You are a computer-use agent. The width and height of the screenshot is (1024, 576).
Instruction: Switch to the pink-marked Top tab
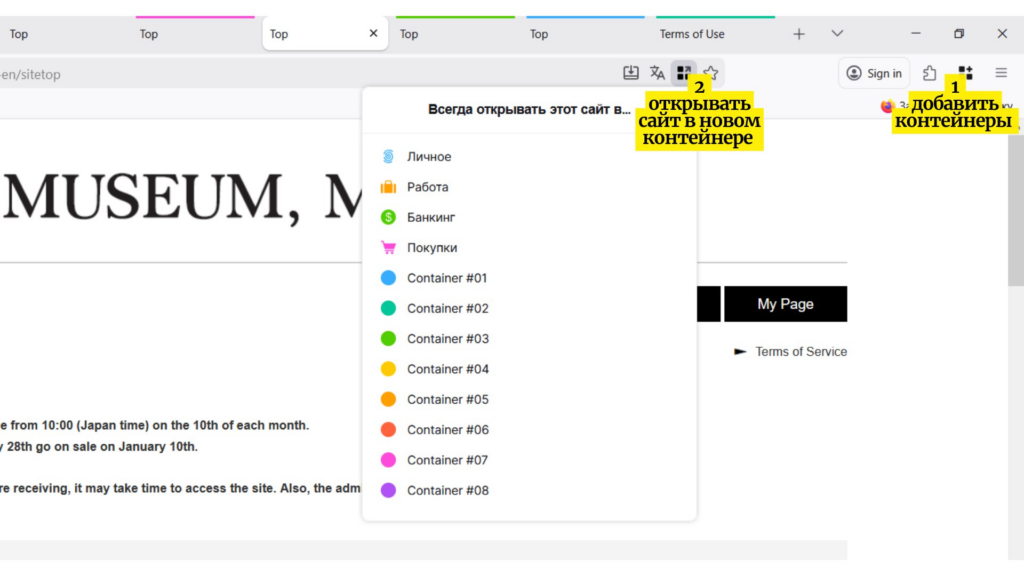(195, 34)
